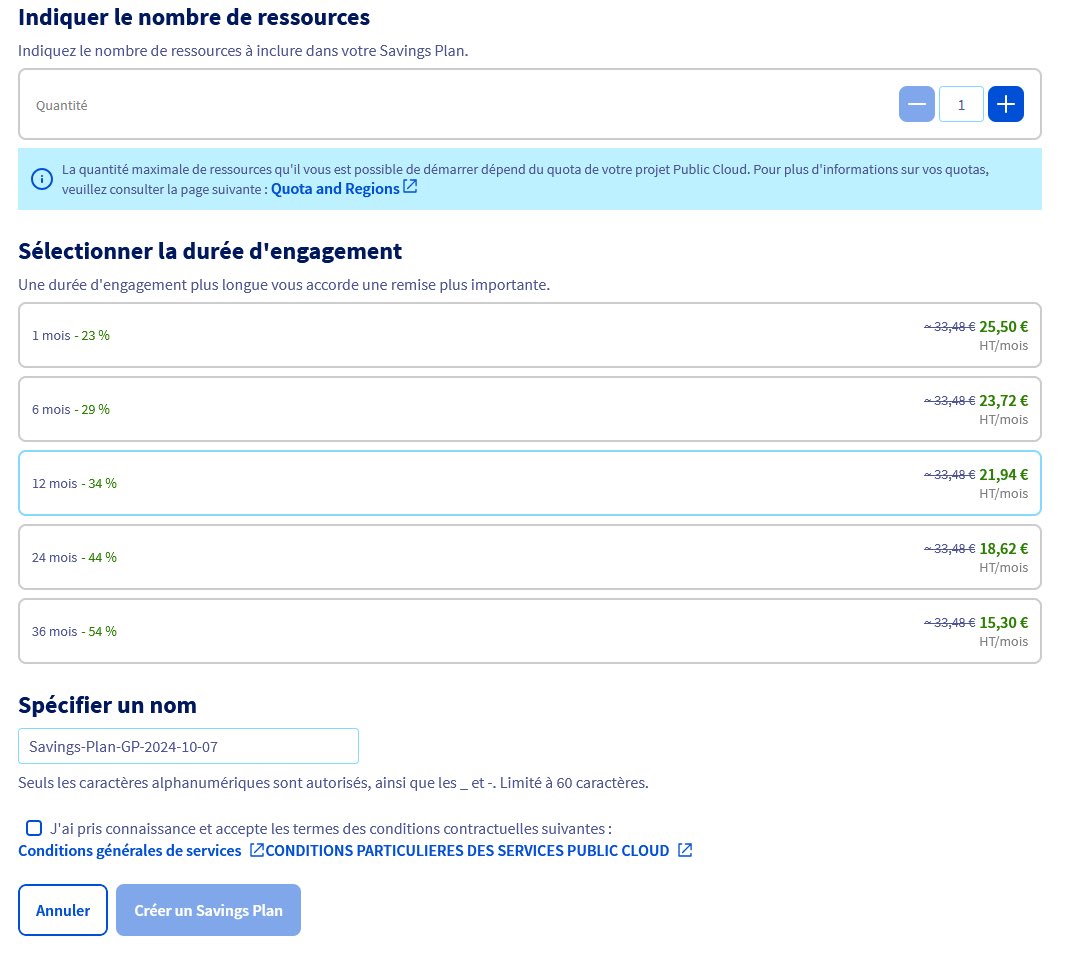
Task: Click the plus quantity button
Action: point(1006,105)
